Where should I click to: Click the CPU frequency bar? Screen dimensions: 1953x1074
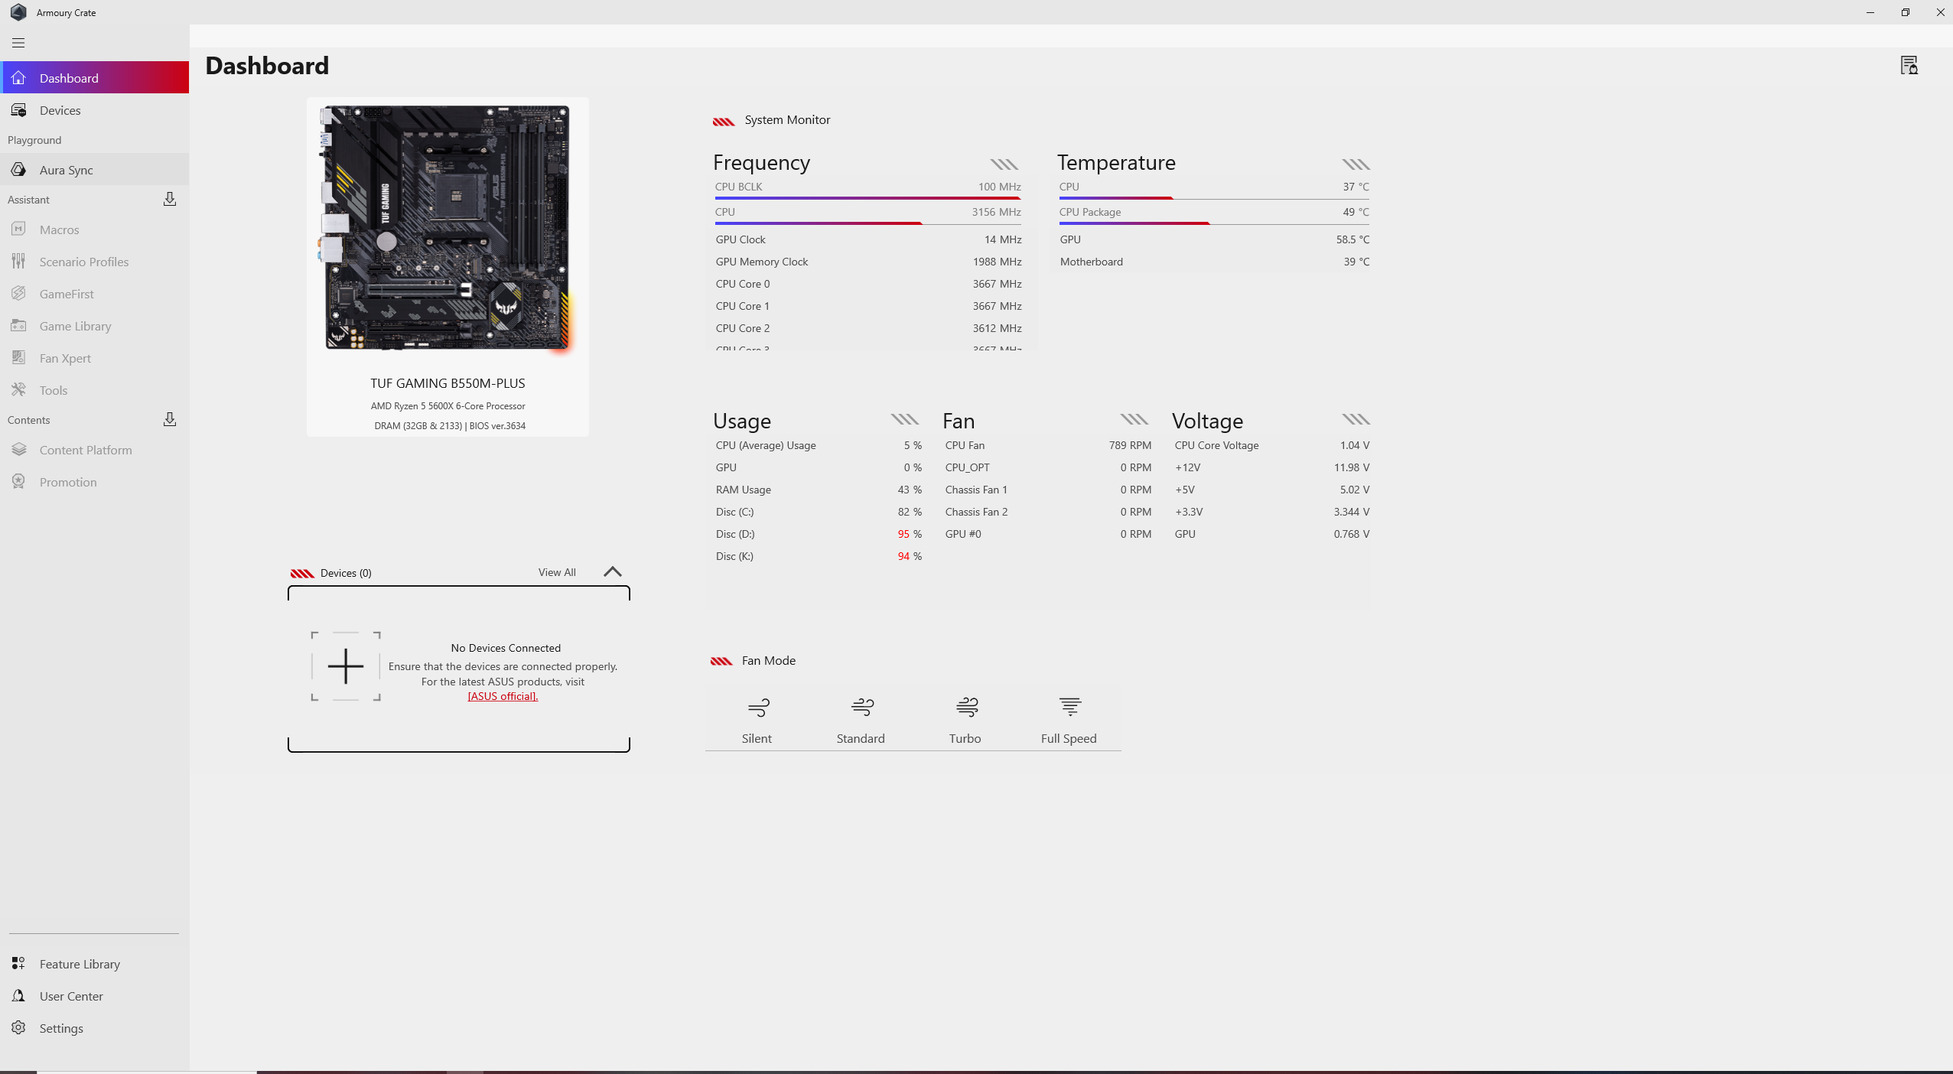pos(868,223)
